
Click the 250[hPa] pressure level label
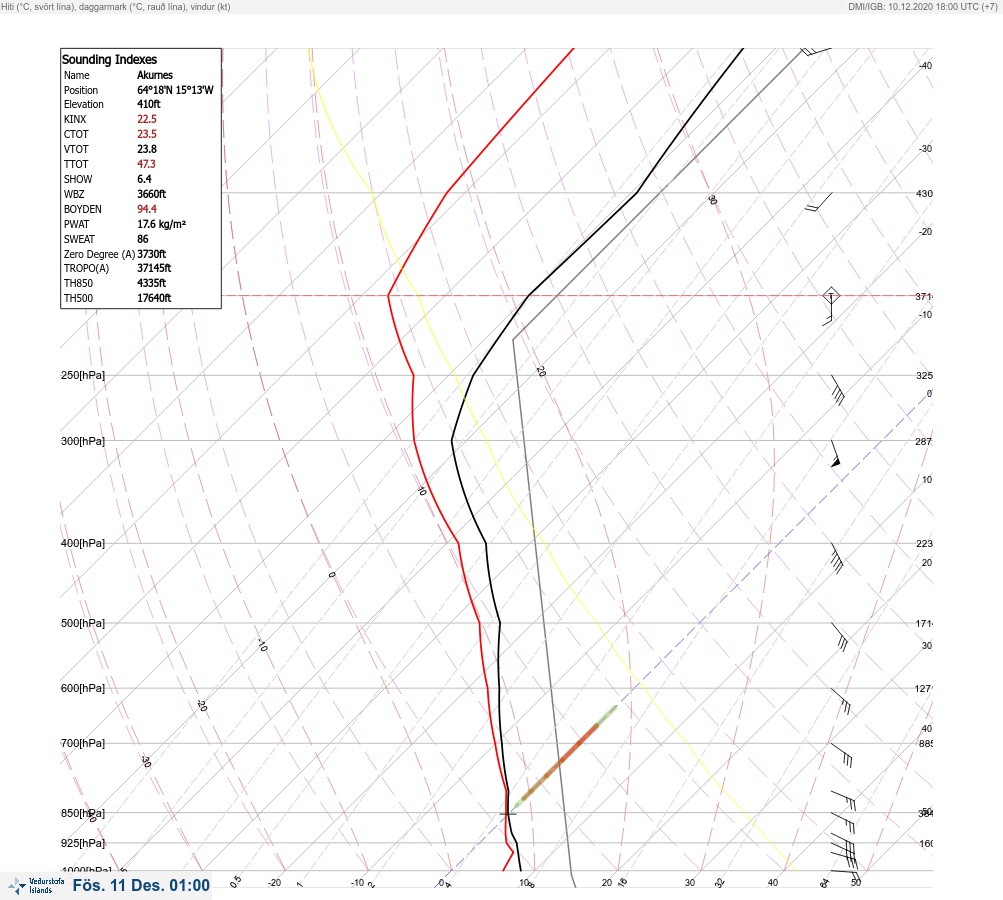[x=83, y=375]
